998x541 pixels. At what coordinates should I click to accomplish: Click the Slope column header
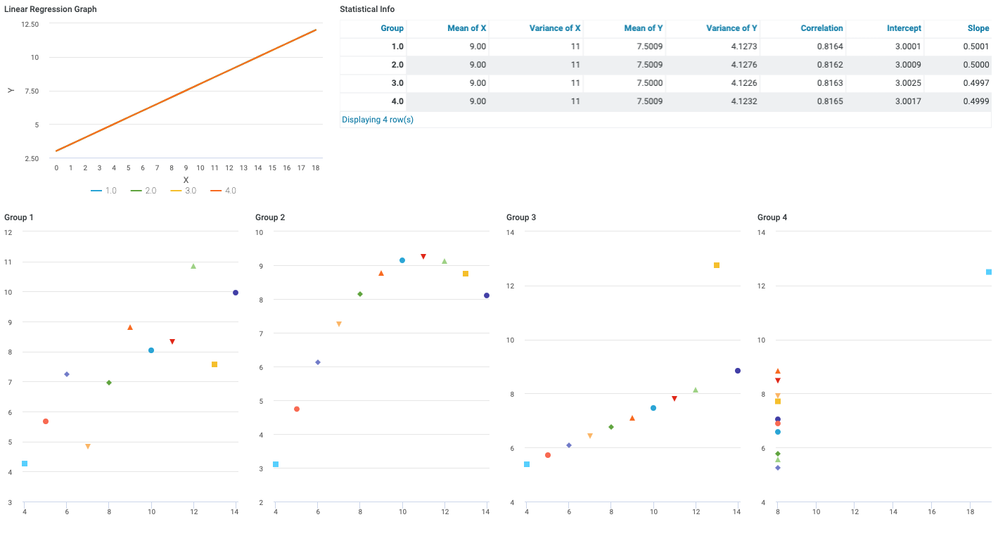pyautogui.click(x=977, y=28)
